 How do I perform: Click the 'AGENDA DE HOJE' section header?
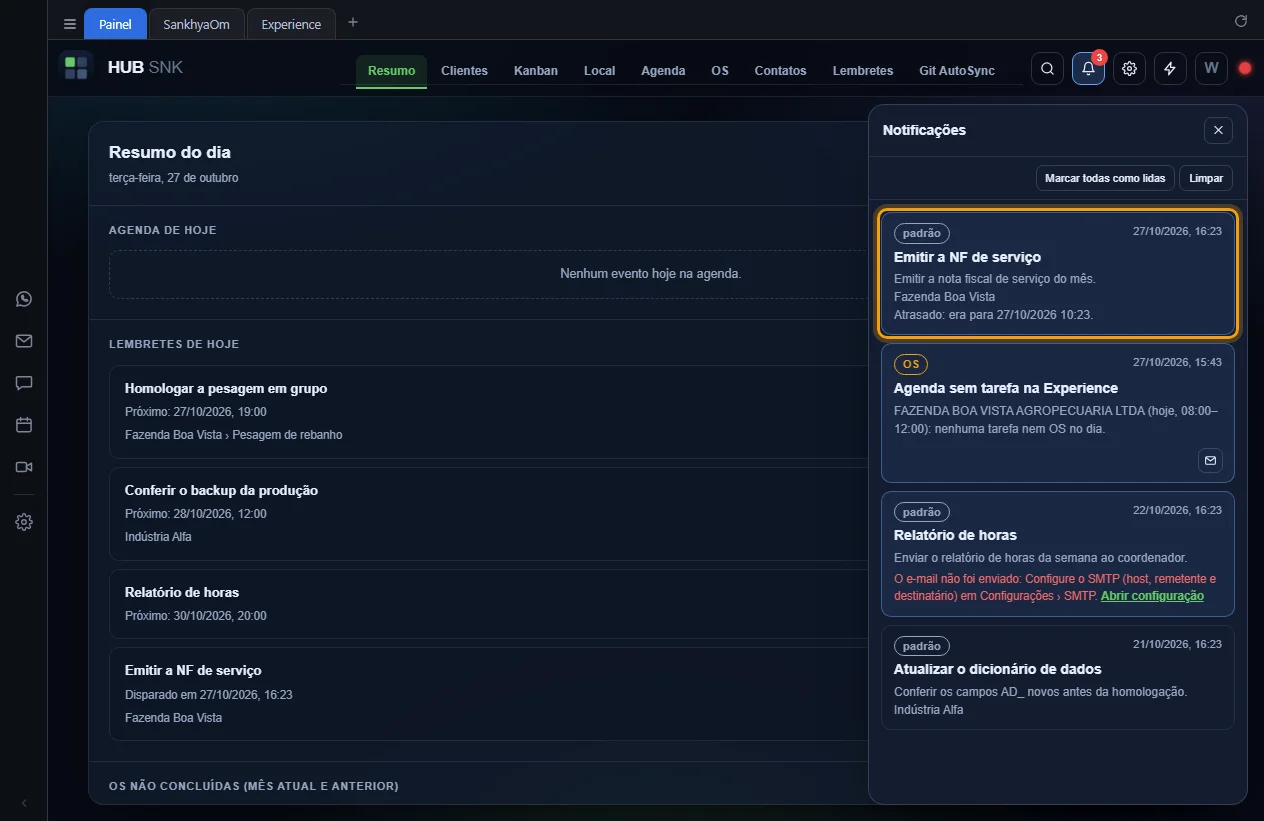click(x=163, y=230)
